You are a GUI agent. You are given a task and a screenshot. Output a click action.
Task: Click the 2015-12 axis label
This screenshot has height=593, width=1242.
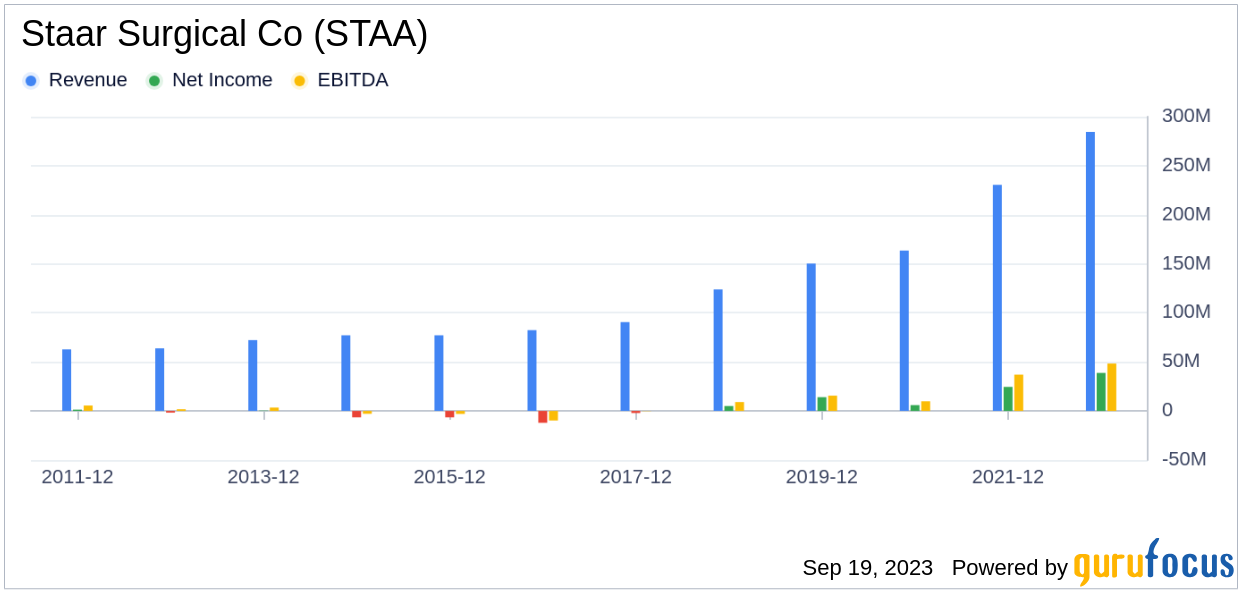click(449, 477)
